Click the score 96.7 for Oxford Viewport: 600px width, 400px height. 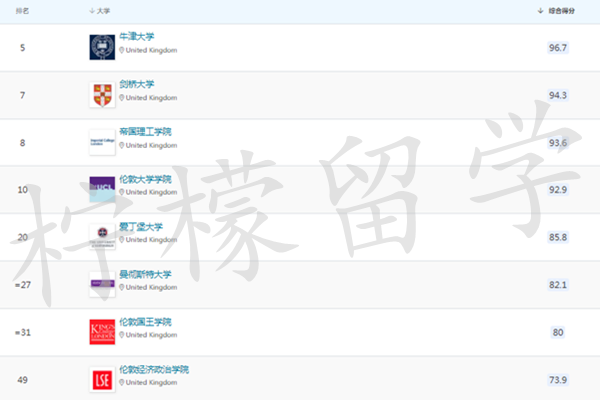tap(558, 48)
